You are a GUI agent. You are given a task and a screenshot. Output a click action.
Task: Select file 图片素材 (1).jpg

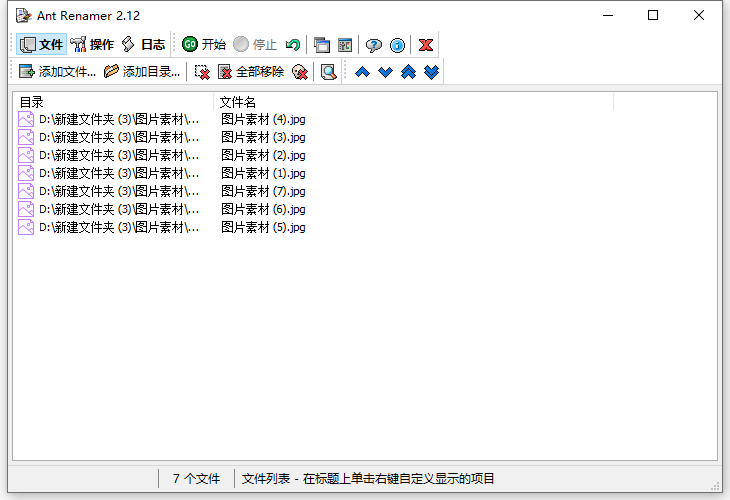[x=263, y=174]
